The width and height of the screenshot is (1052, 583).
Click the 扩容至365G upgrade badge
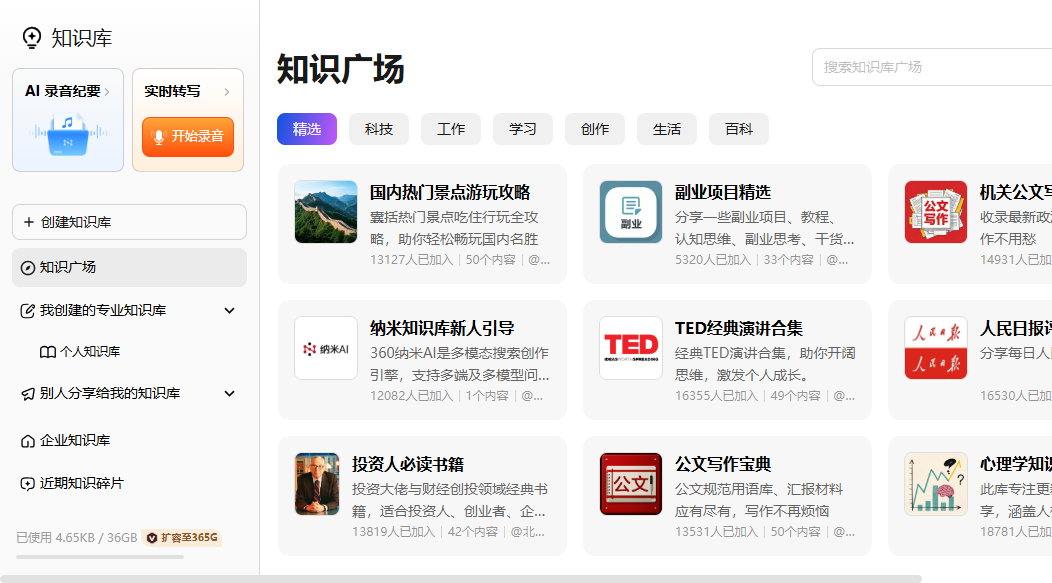pos(182,538)
